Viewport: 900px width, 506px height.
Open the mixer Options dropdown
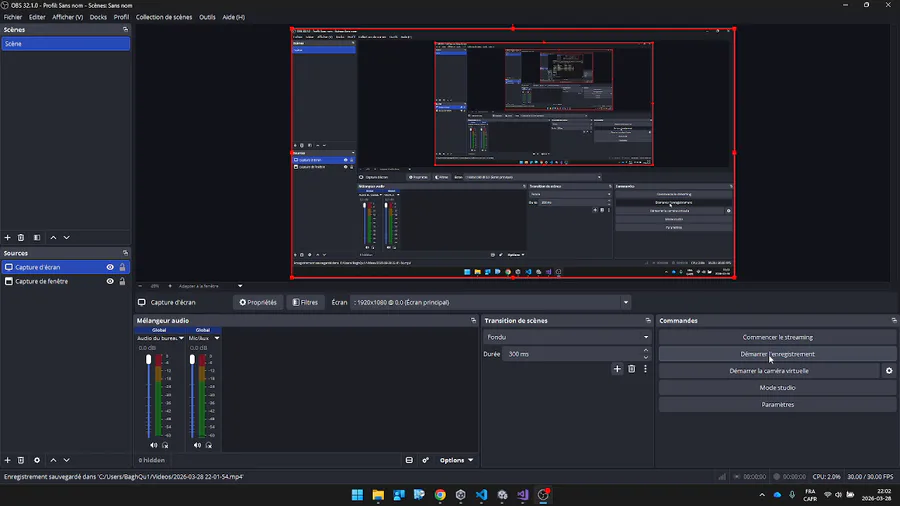(456, 460)
